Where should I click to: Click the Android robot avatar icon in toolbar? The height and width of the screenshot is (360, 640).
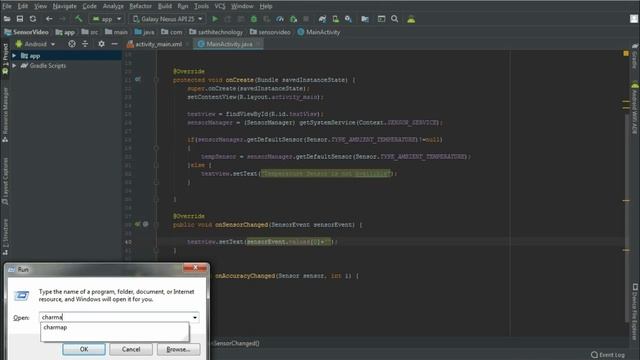pos(411,19)
